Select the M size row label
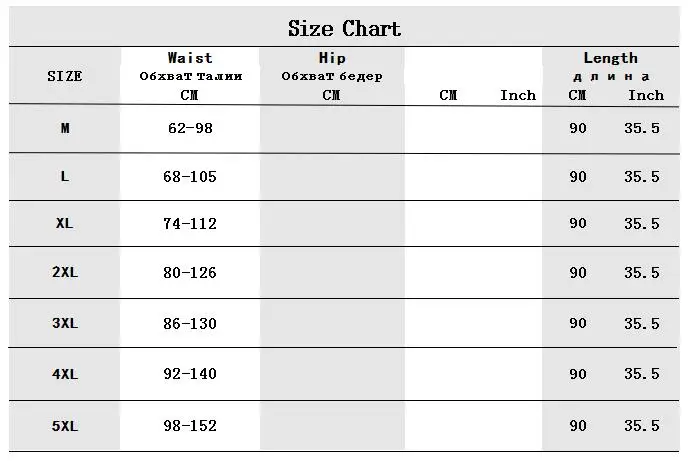The width and height of the screenshot is (688, 461). tap(65, 128)
